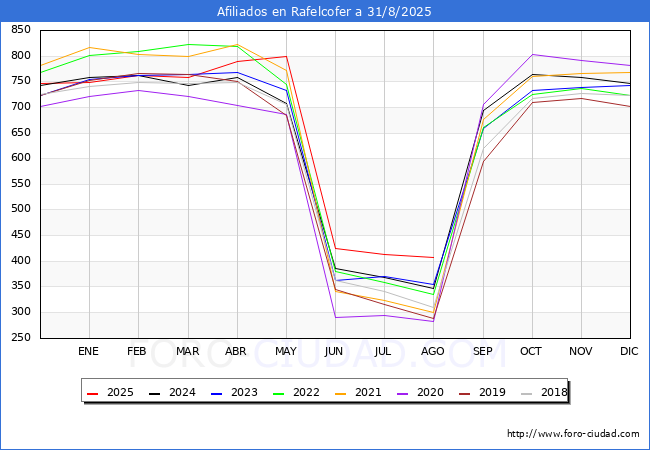The width and height of the screenshot is (650, 450).
Task: Select the 2018 legend entry
Action: point(554,393)
